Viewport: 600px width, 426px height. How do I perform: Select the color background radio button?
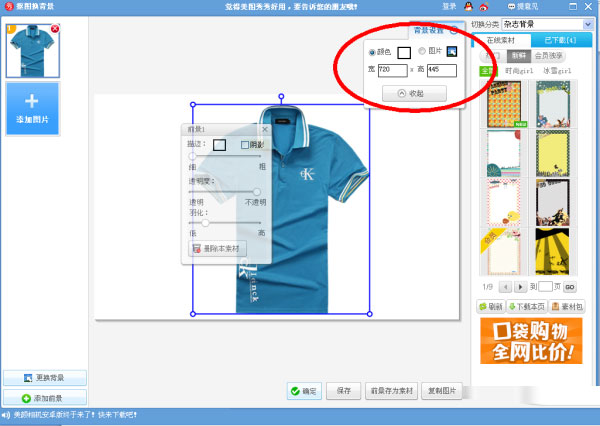373,52
